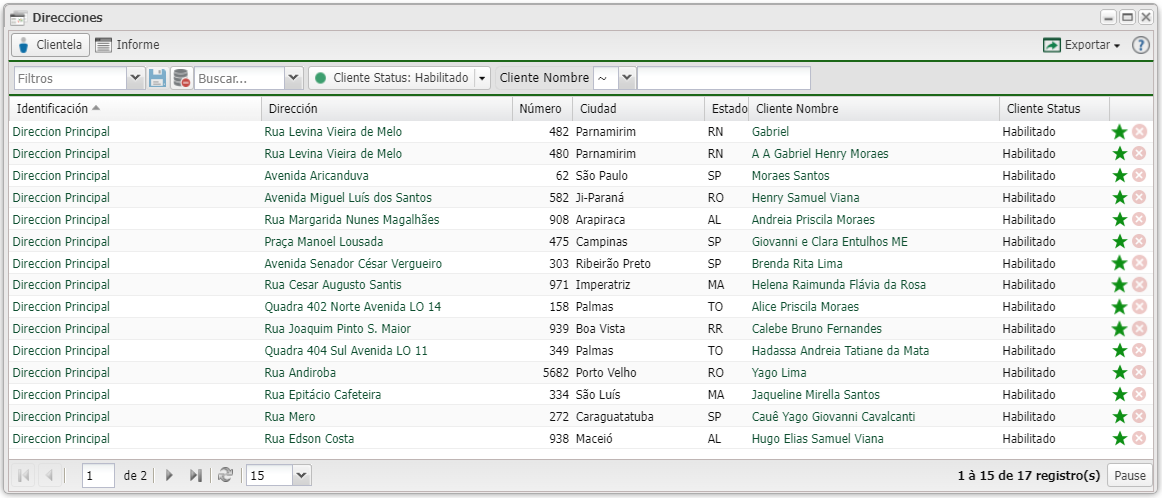This screenshot has width=1162, height=498.
Task: Toggle the Cliente Status Habilitado filter
Action: tap(390, 78)
